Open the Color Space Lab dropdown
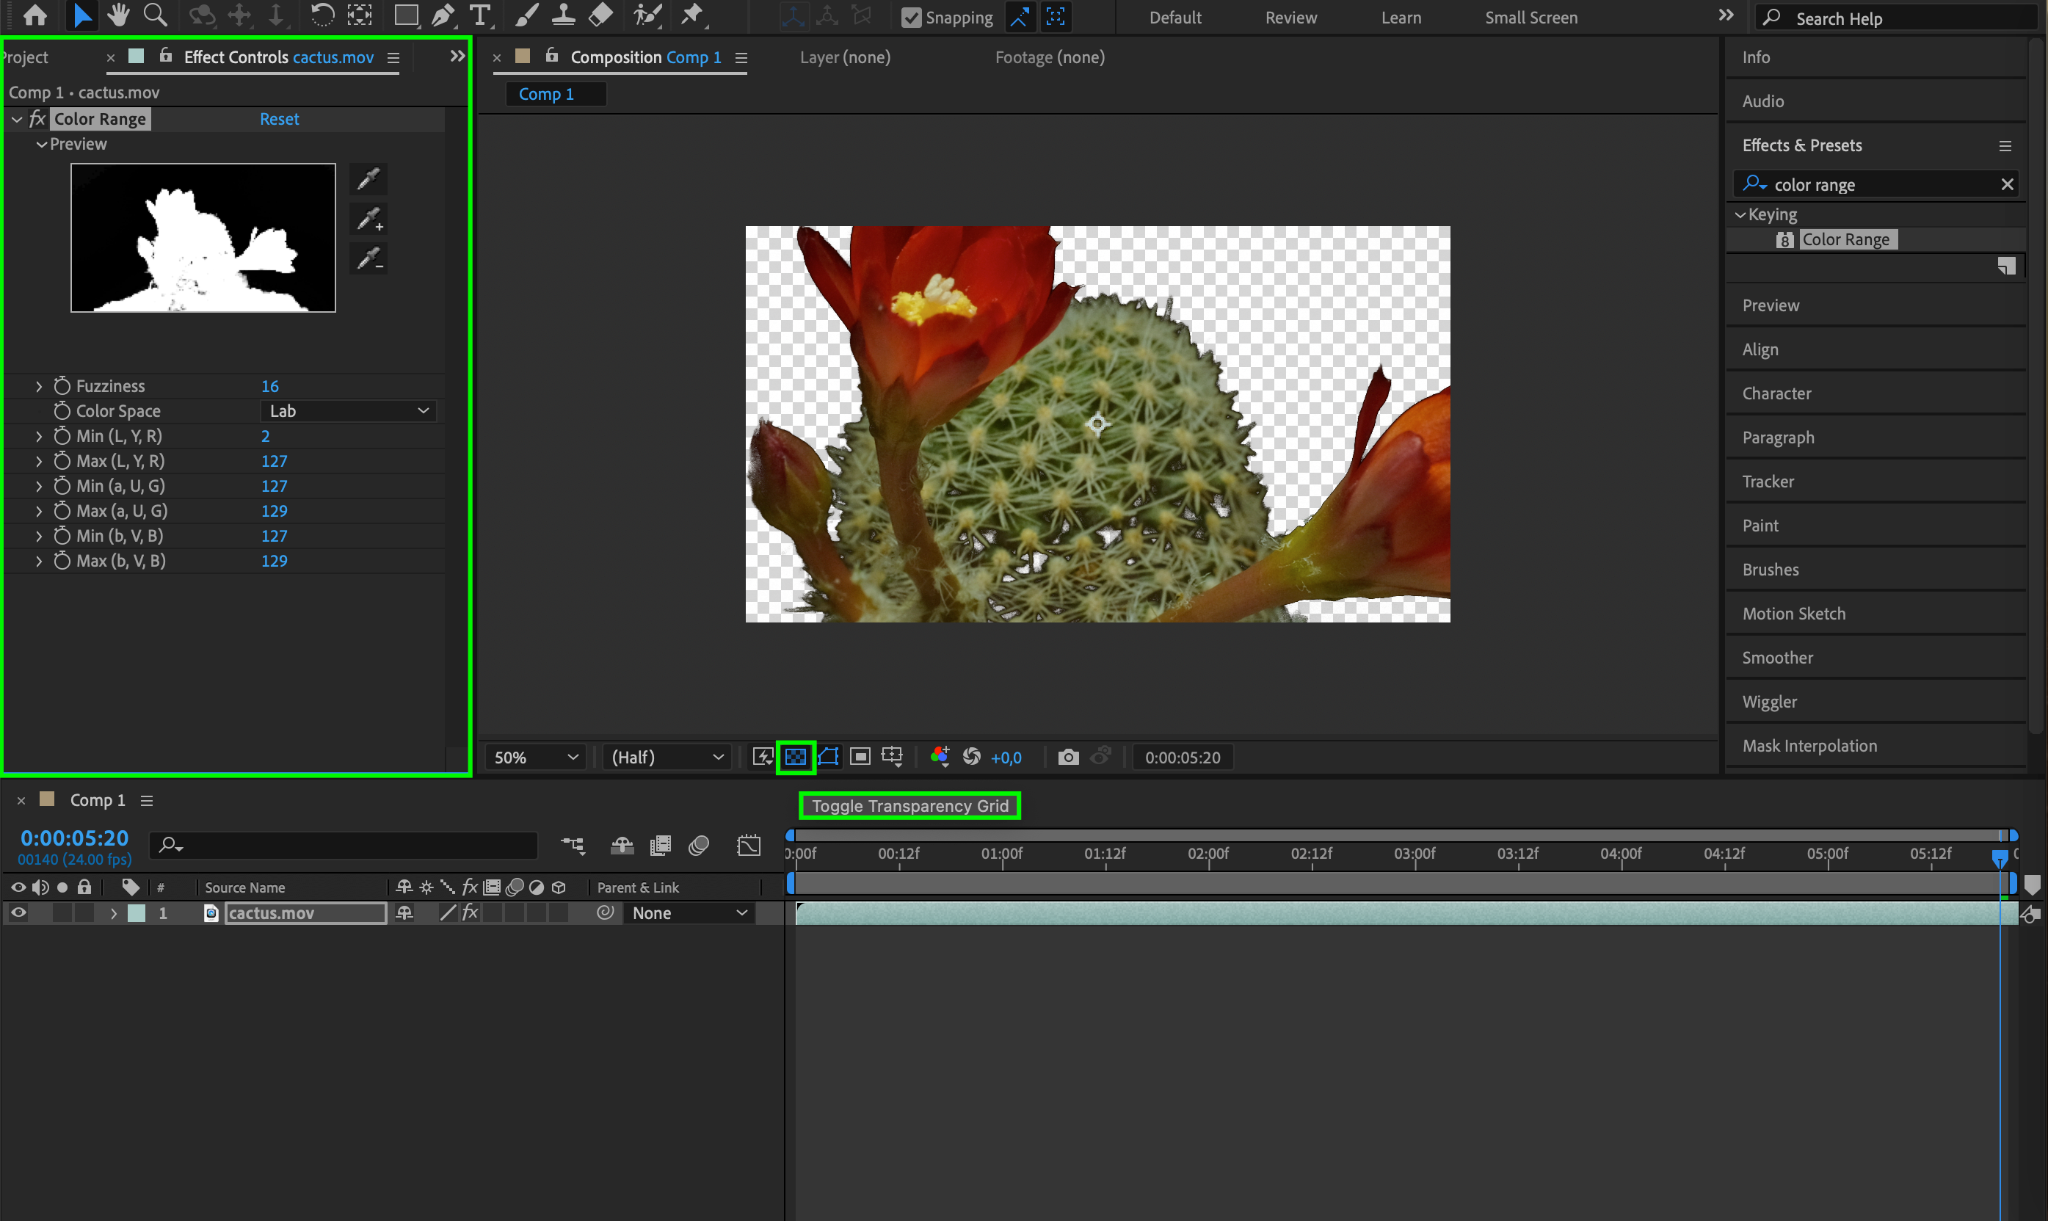Viewport: 2048px width, 1221px height. coord(348,411)
